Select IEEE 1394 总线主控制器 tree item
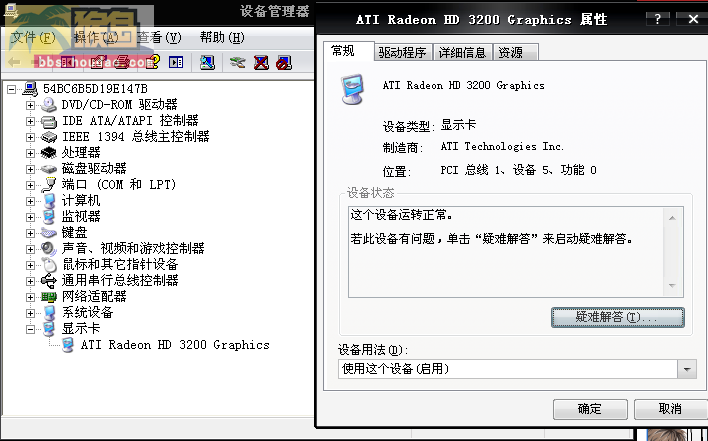 [x=135, y=136]
